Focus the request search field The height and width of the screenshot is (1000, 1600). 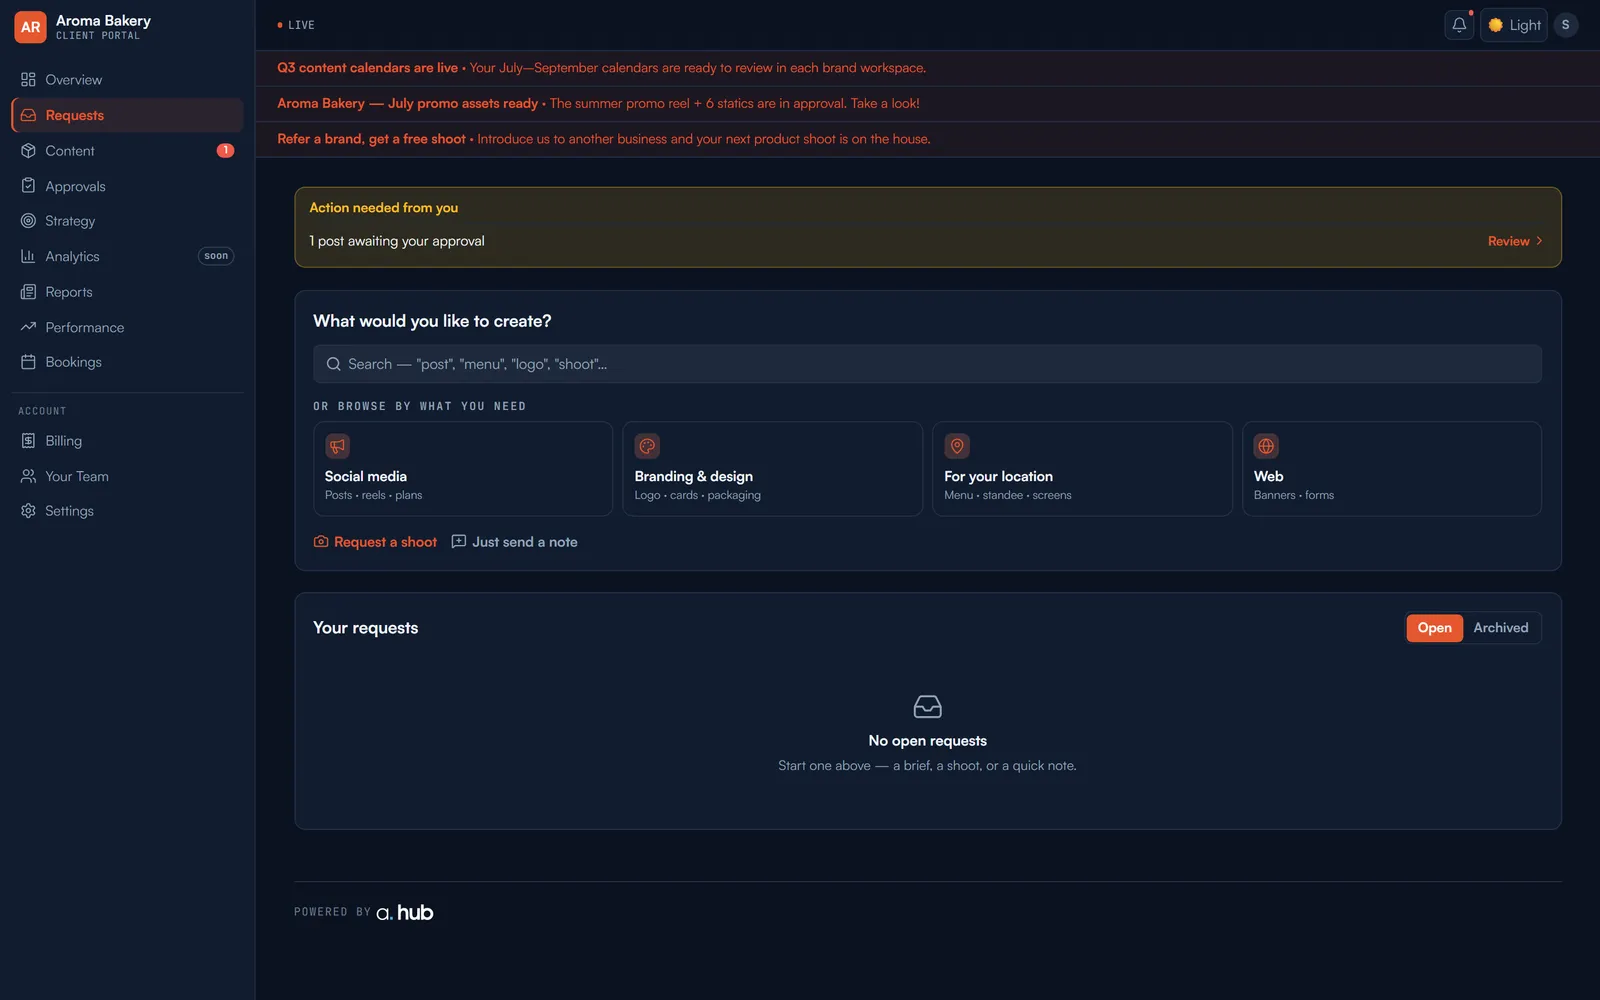pyautogui.click(x=927, y=364)
